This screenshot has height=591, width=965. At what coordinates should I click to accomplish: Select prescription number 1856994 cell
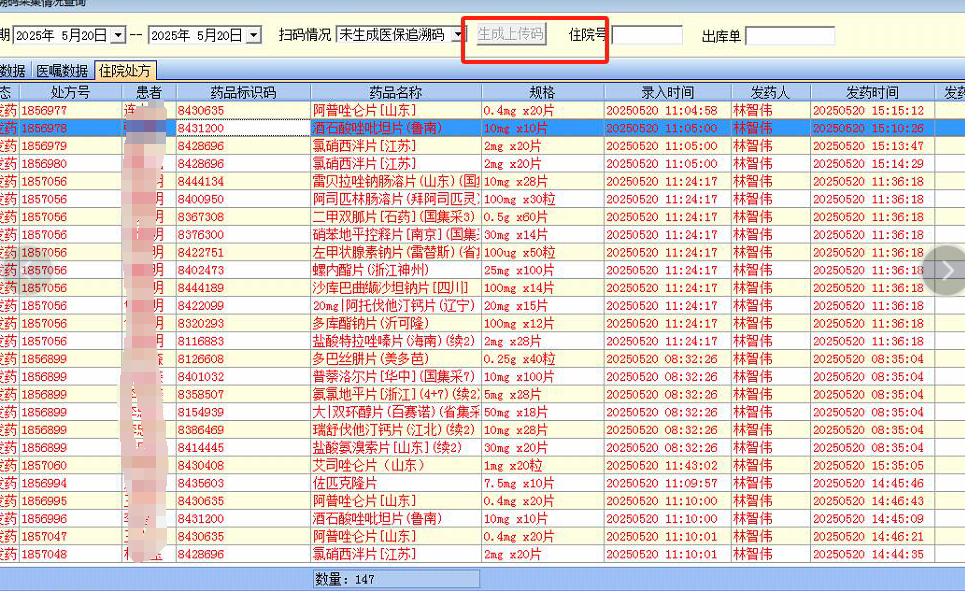point(70,483)
